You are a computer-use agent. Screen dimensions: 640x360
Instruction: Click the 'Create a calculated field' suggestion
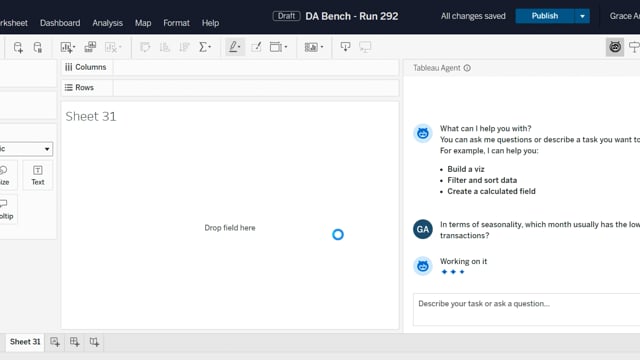tap(491, 191)
